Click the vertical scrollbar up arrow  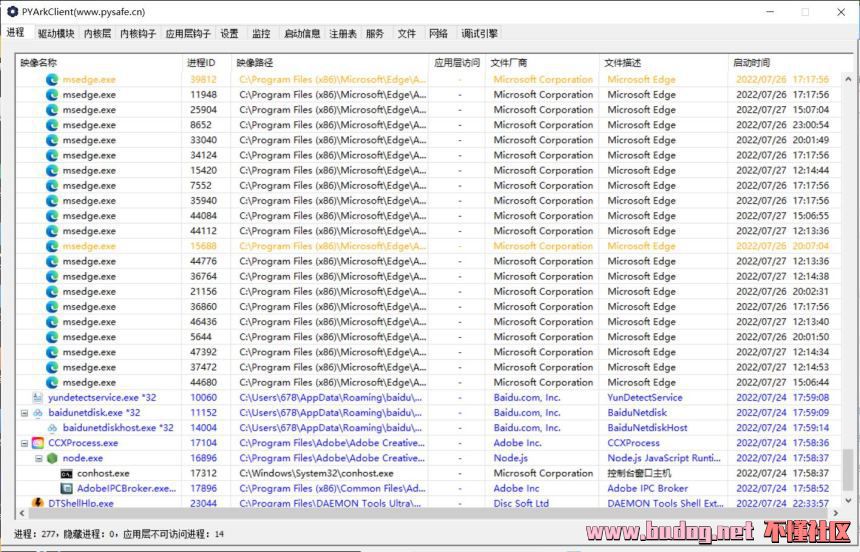(x=848, y=79)
